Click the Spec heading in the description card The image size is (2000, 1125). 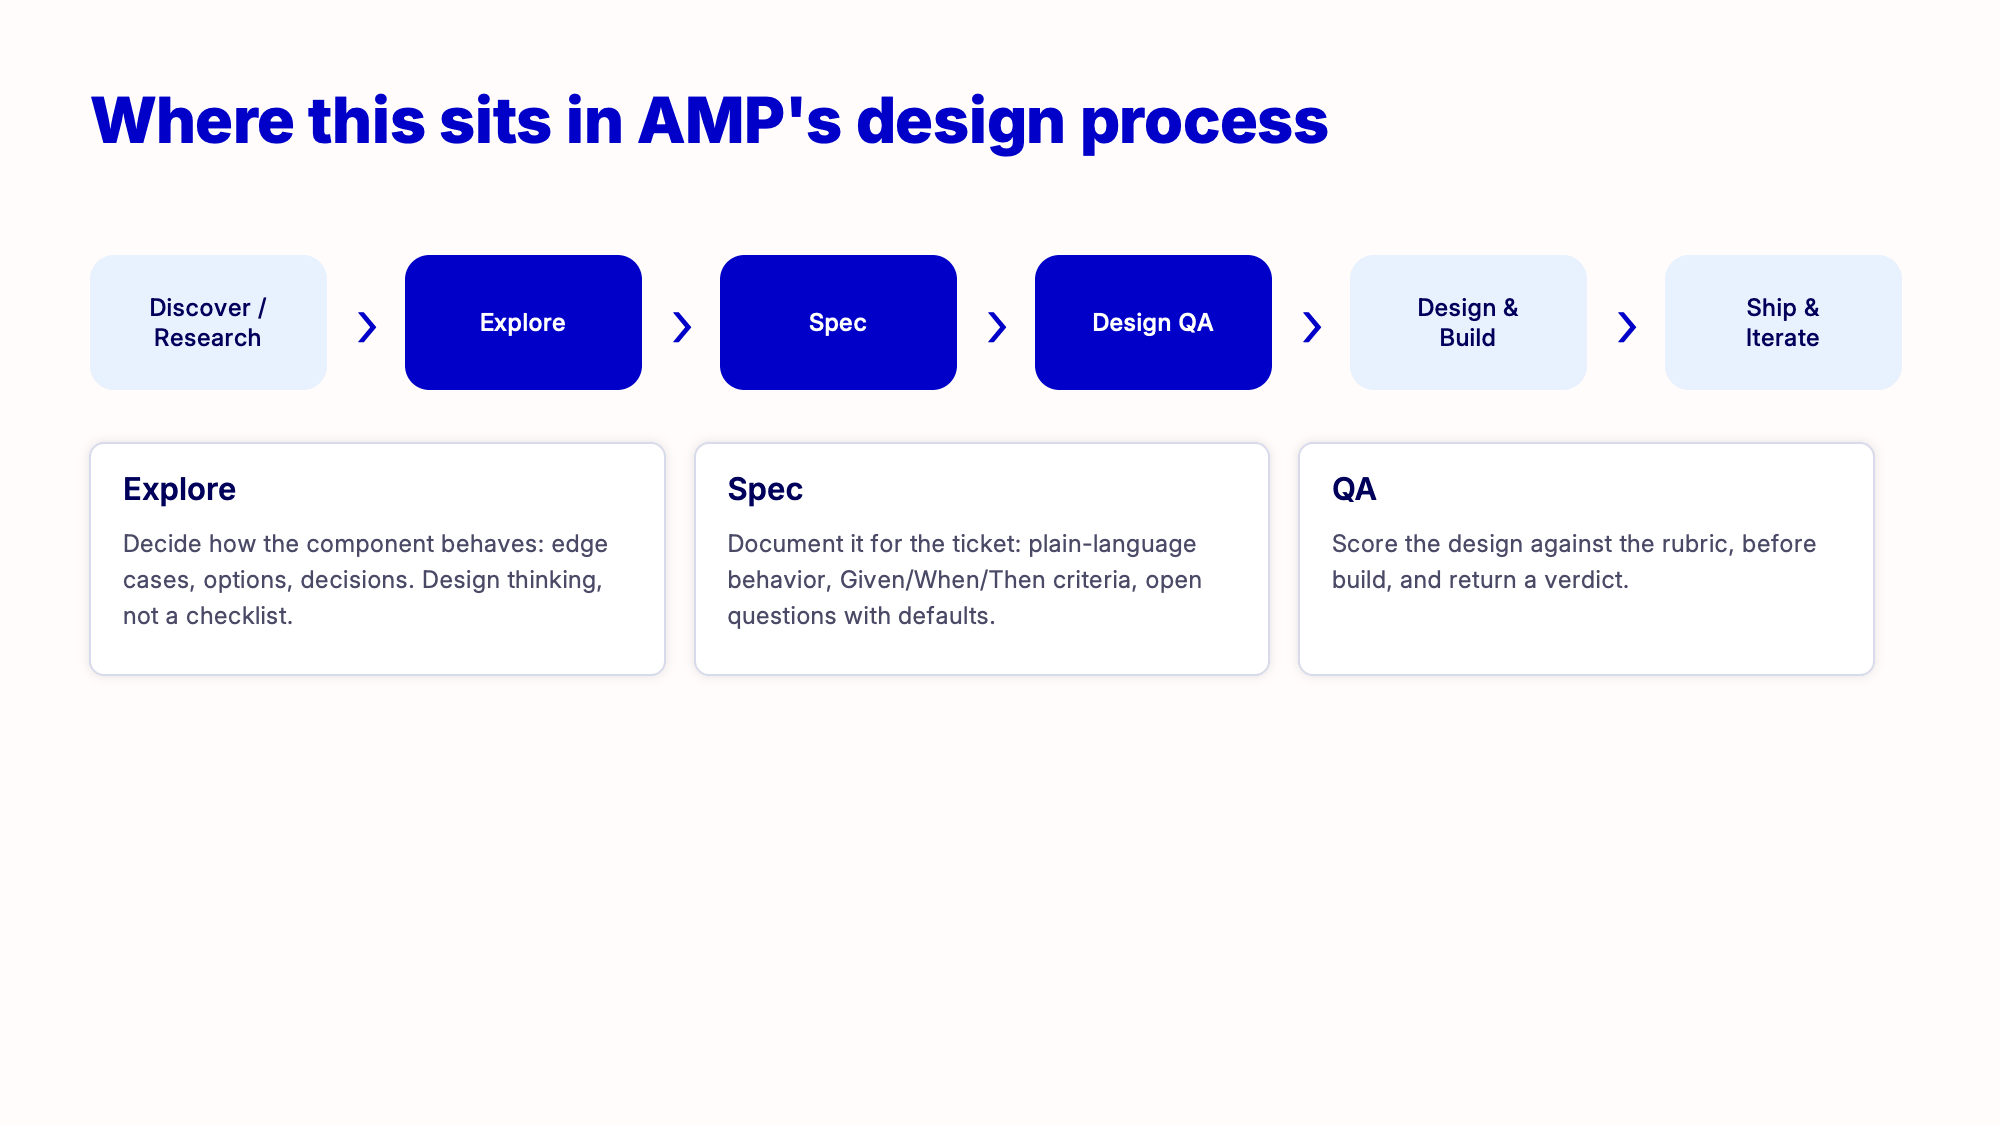pos(765,489)
